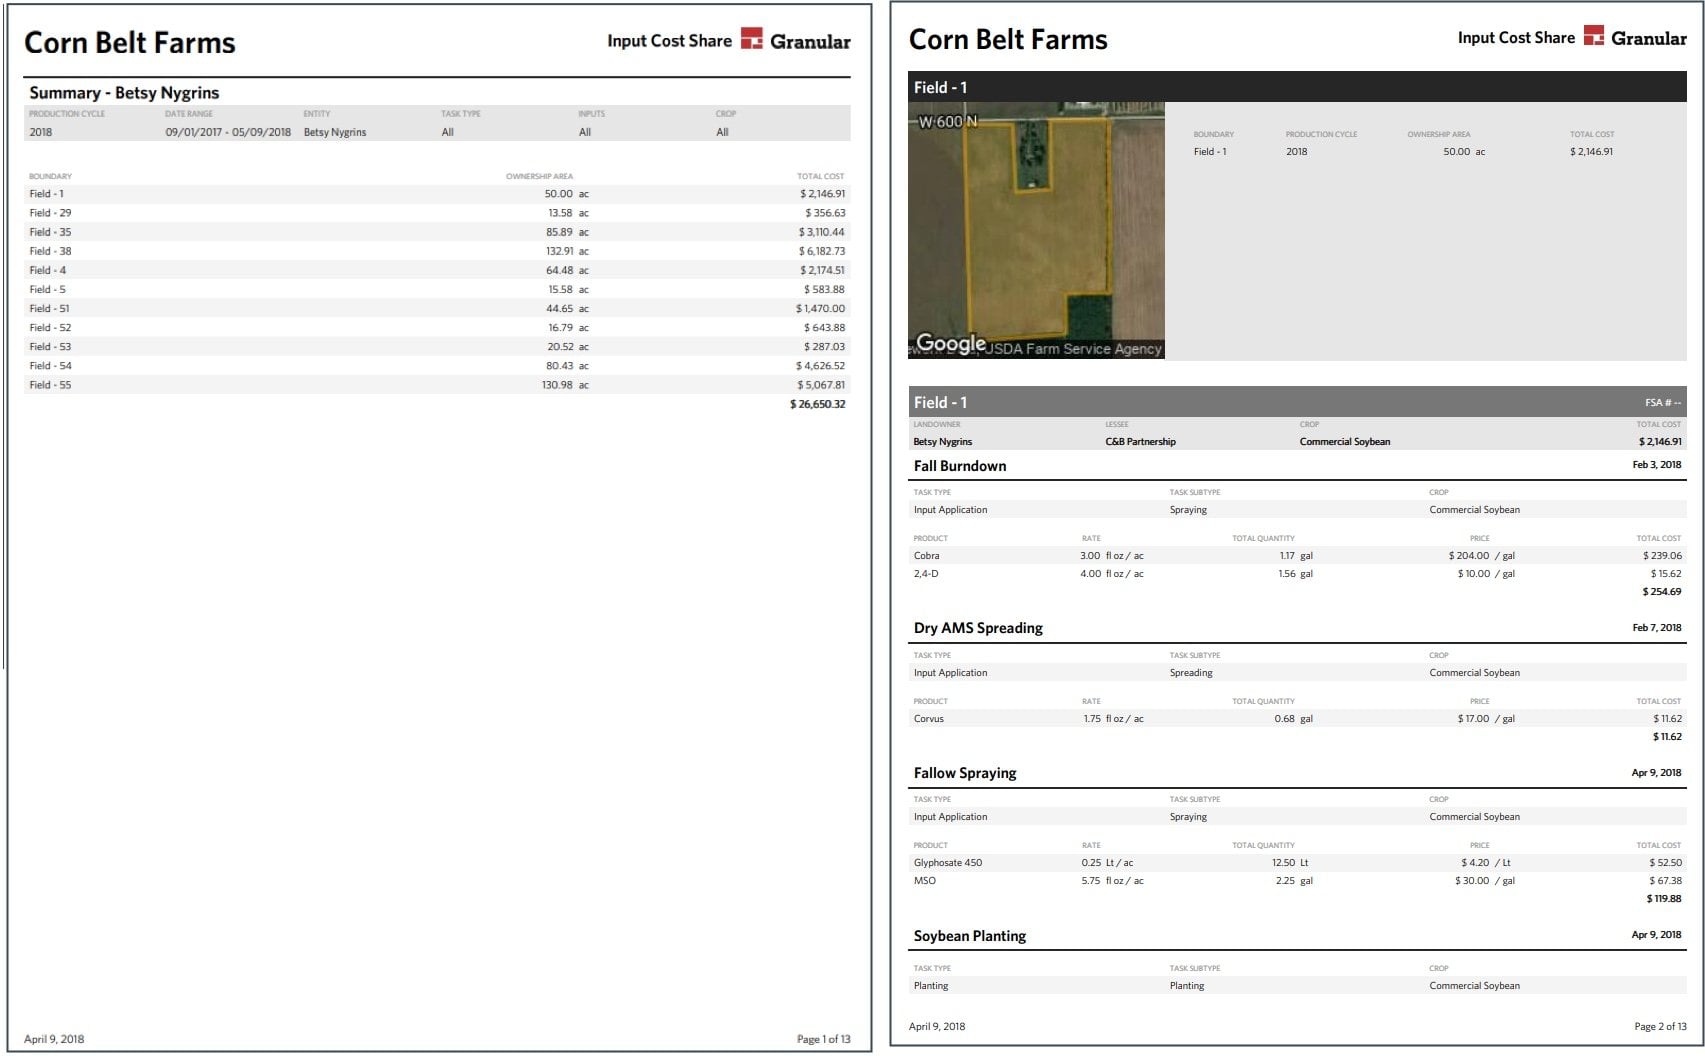Select the Glyphosate 450 product row
The width and height of the screenshot is (1705, 1056).
click(x=1297, y=863)
